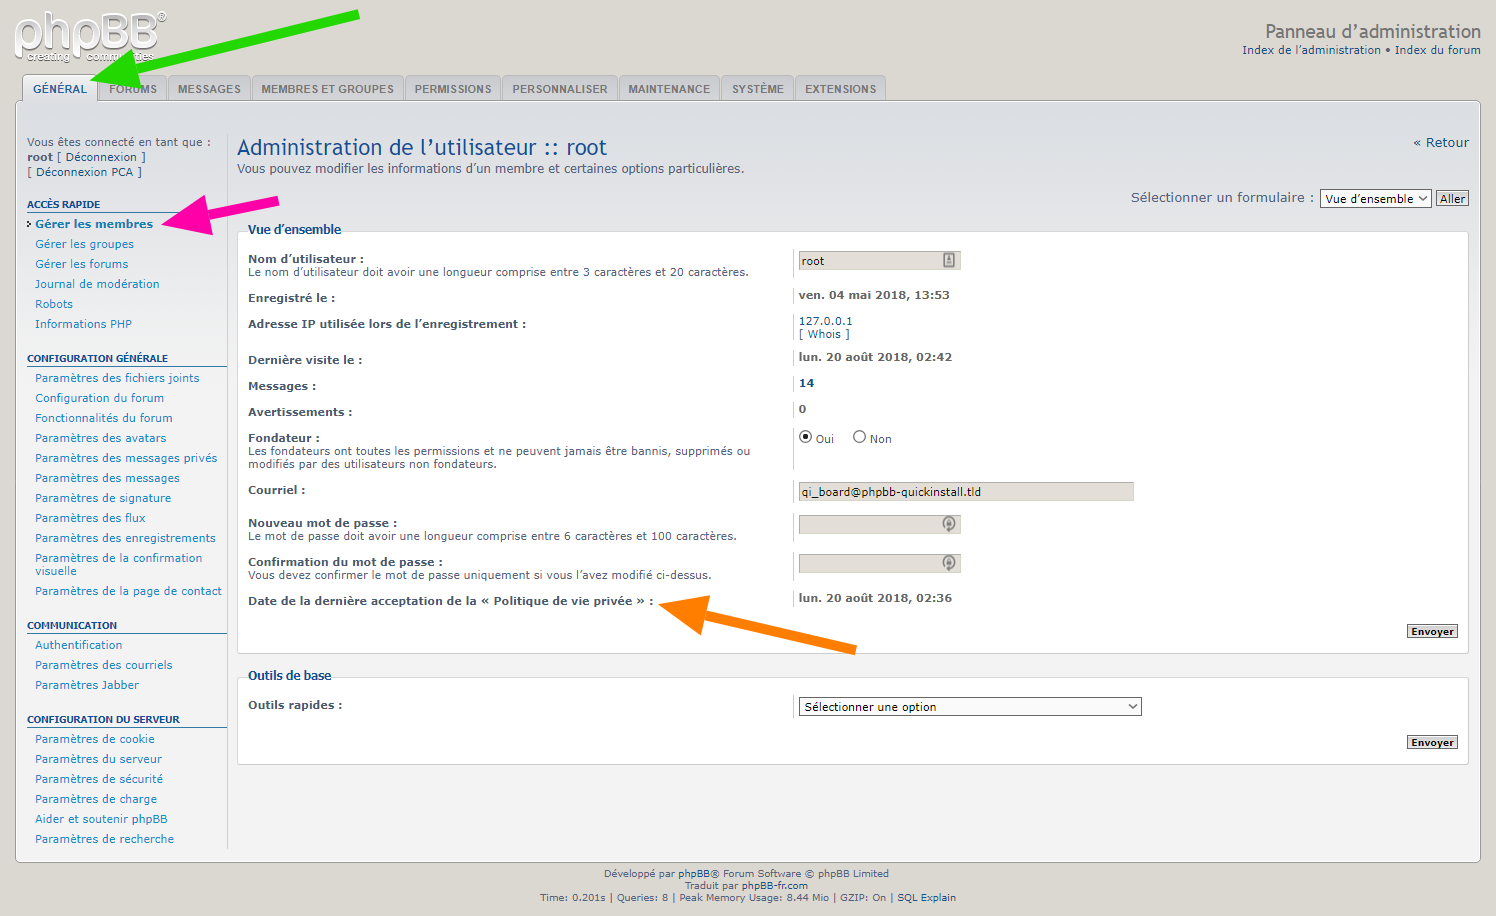The image size is (1496, 916).
Task: Click key icon in new password field
Action: click(x=948, y=524)
